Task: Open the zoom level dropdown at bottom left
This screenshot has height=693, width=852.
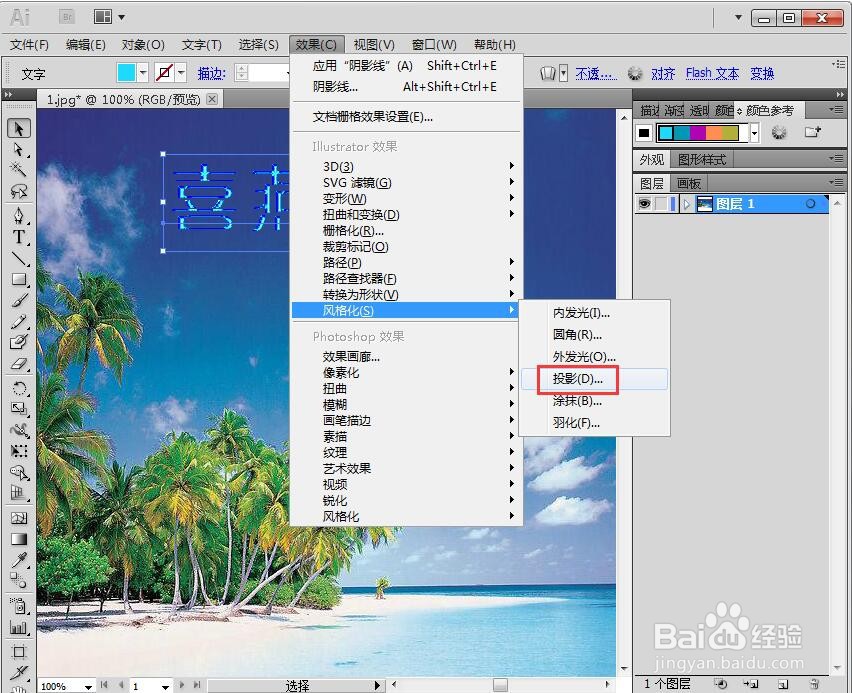Action: coord(87,686)
